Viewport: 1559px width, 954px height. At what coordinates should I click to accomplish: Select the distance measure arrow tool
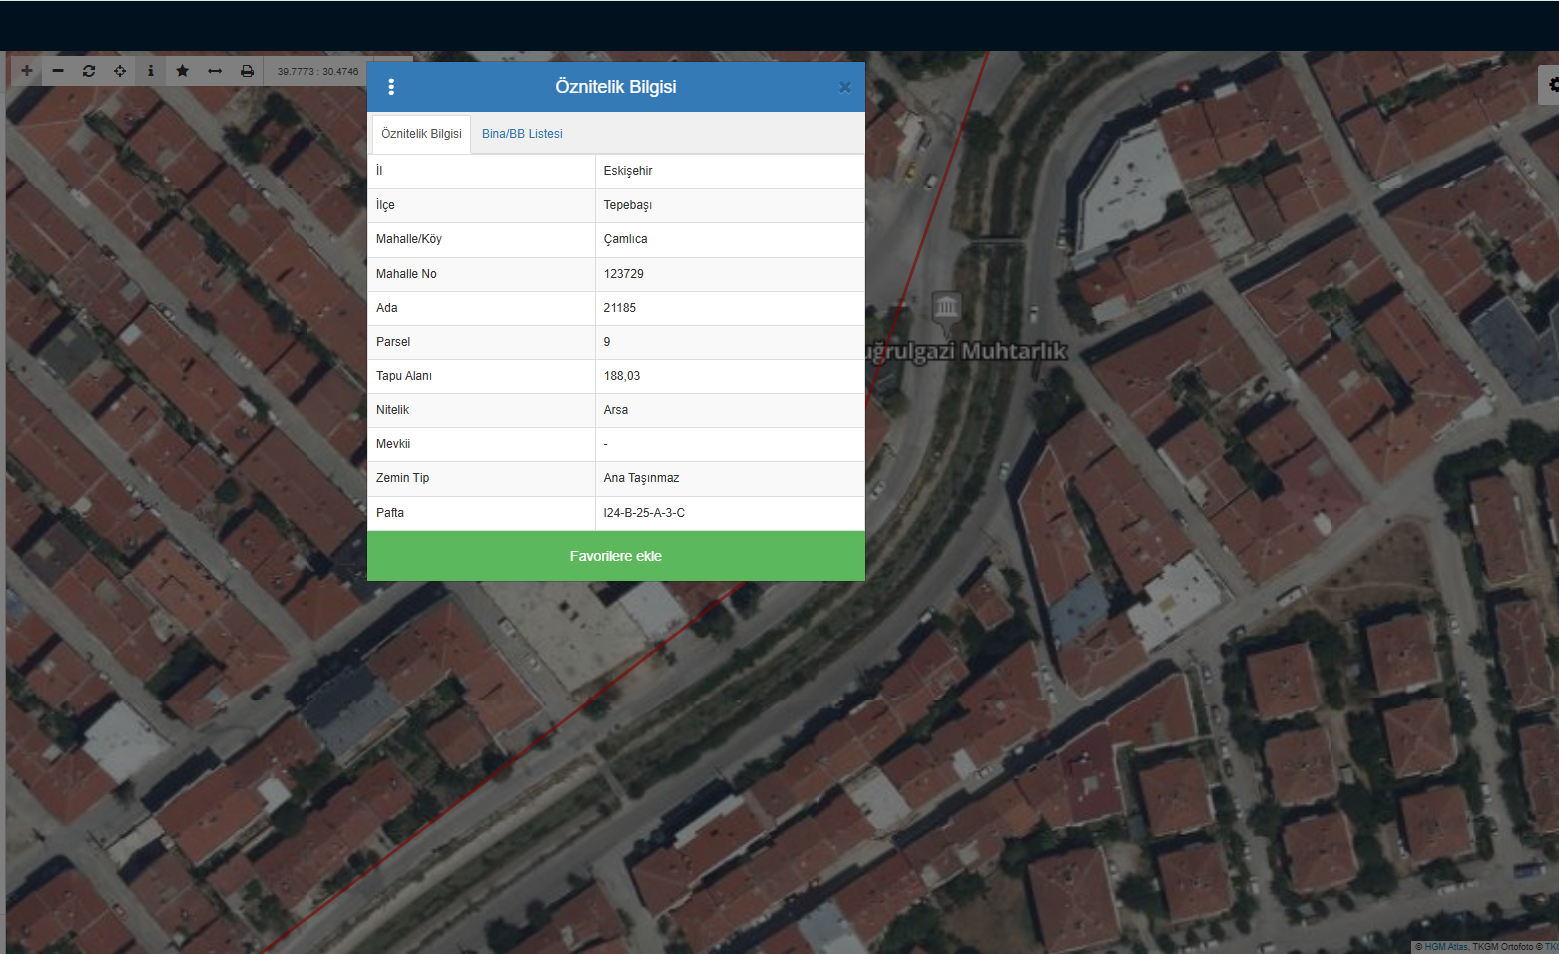coord(214,71)
